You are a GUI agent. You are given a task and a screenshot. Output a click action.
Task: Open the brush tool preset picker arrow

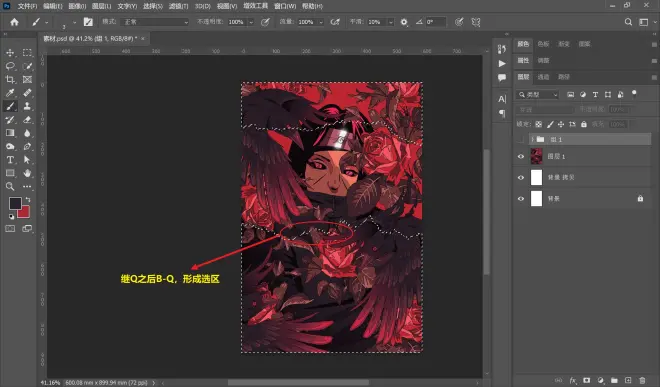pyautogui.click(x=47, y=22)
